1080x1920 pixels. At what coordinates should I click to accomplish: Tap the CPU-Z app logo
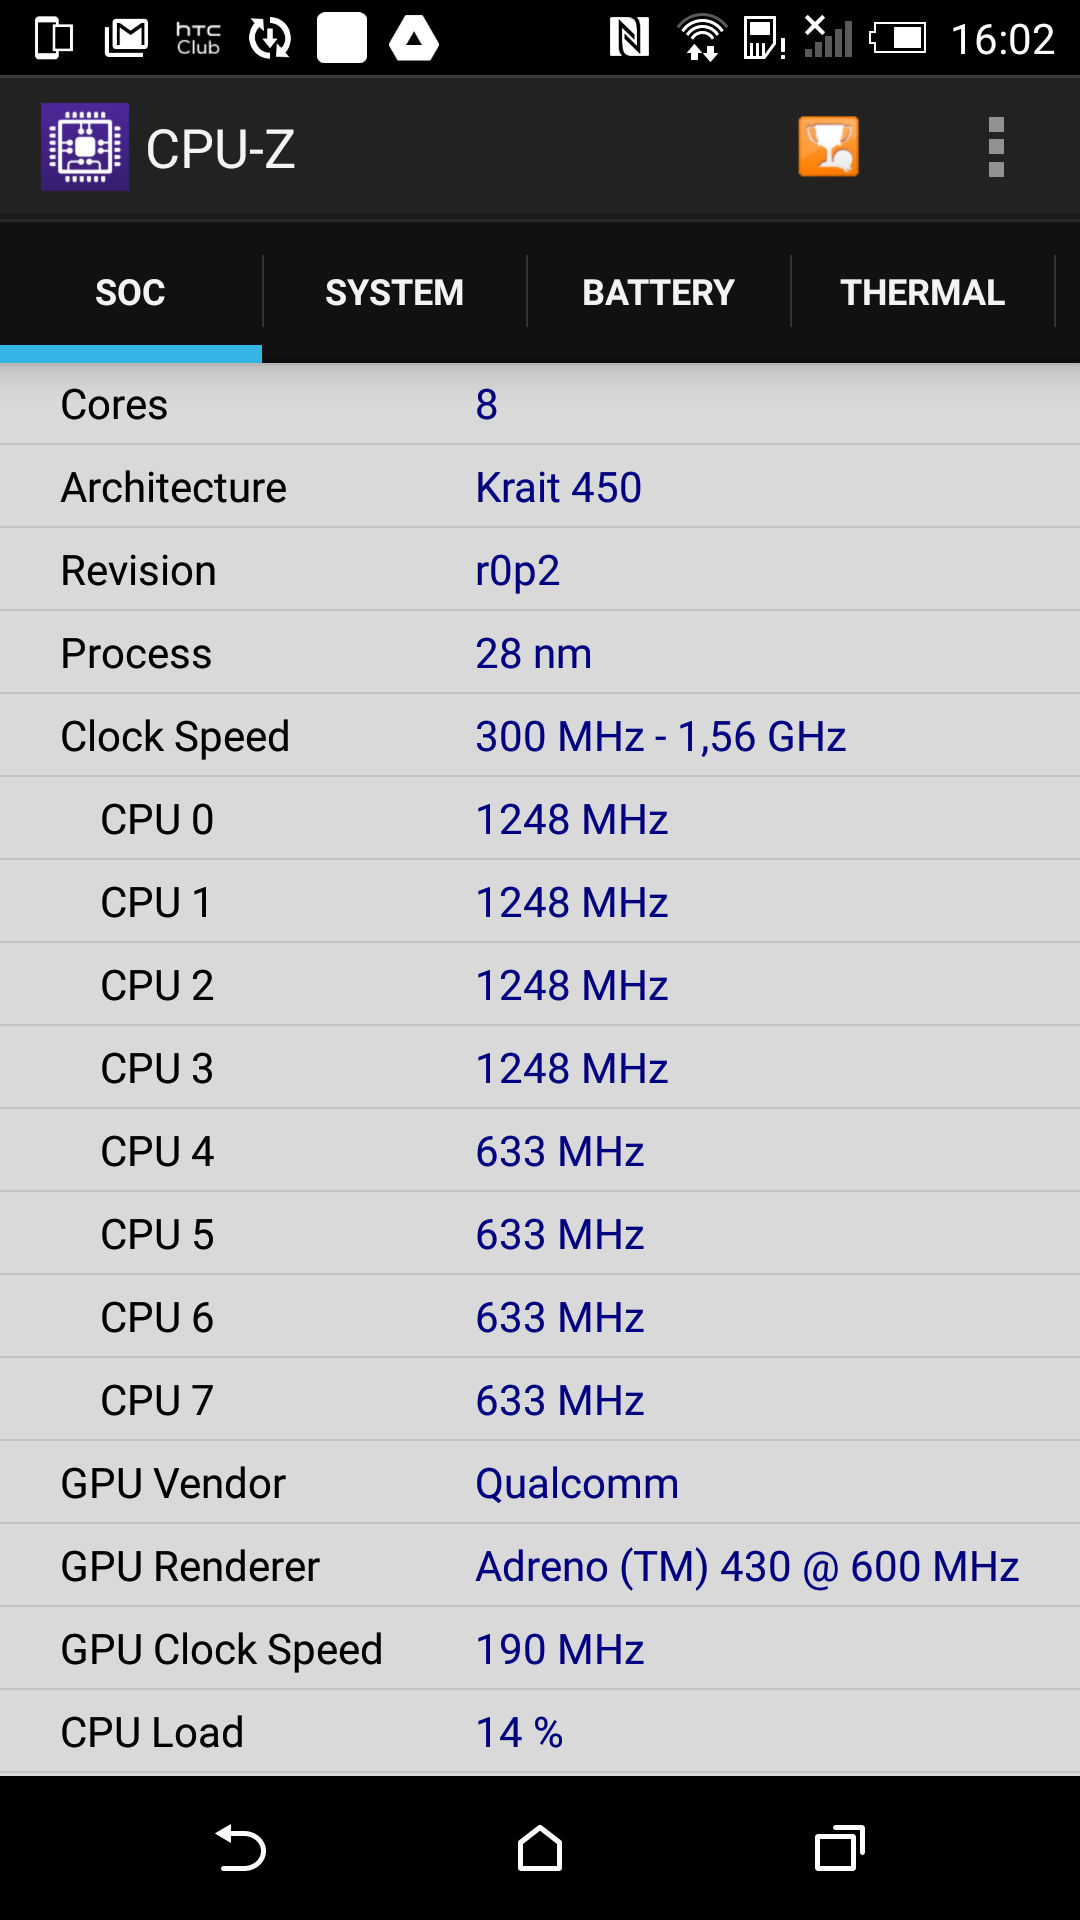click(85, 147)
